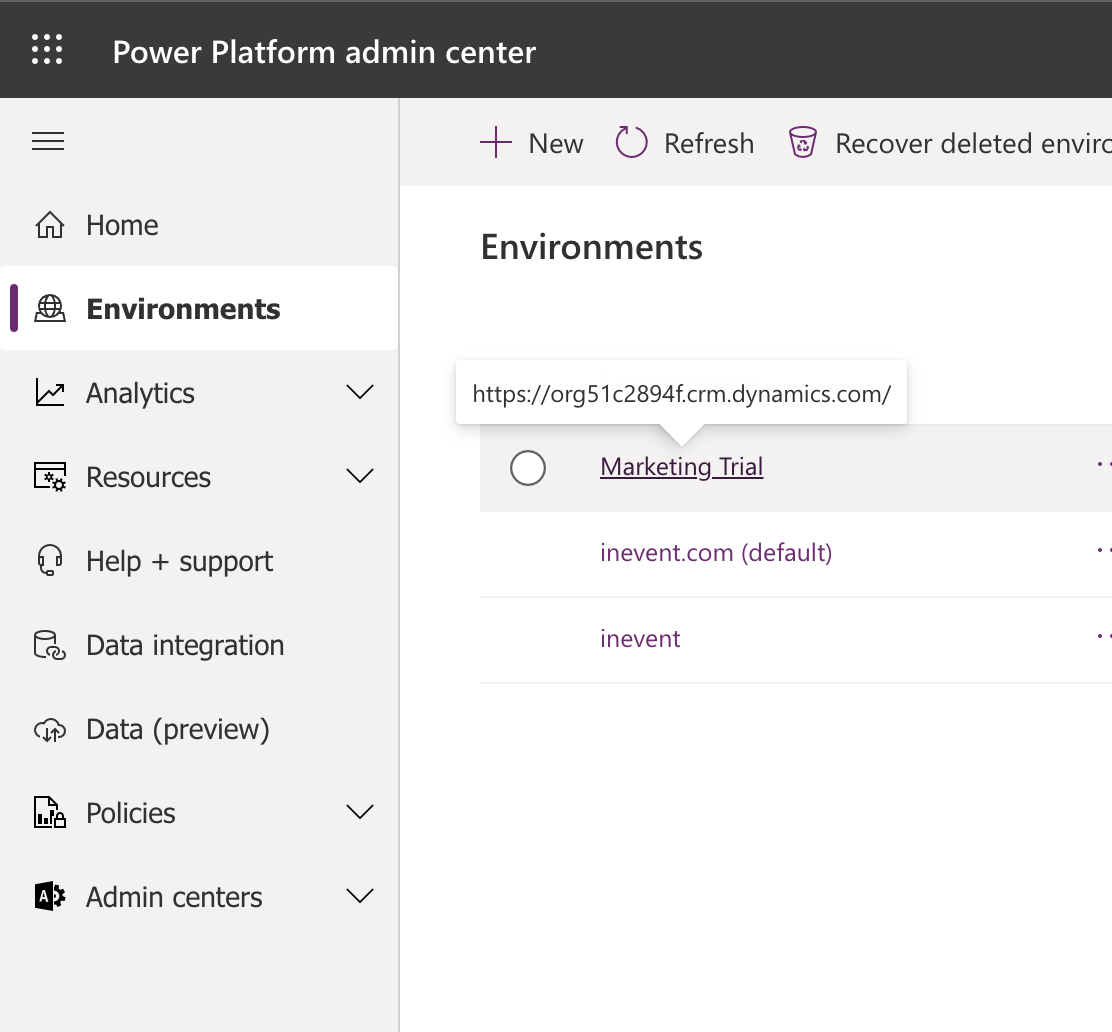Viewport: 1112px width, 1032px height.
Task: Click the Environments page heading
Action: point(591,247)
